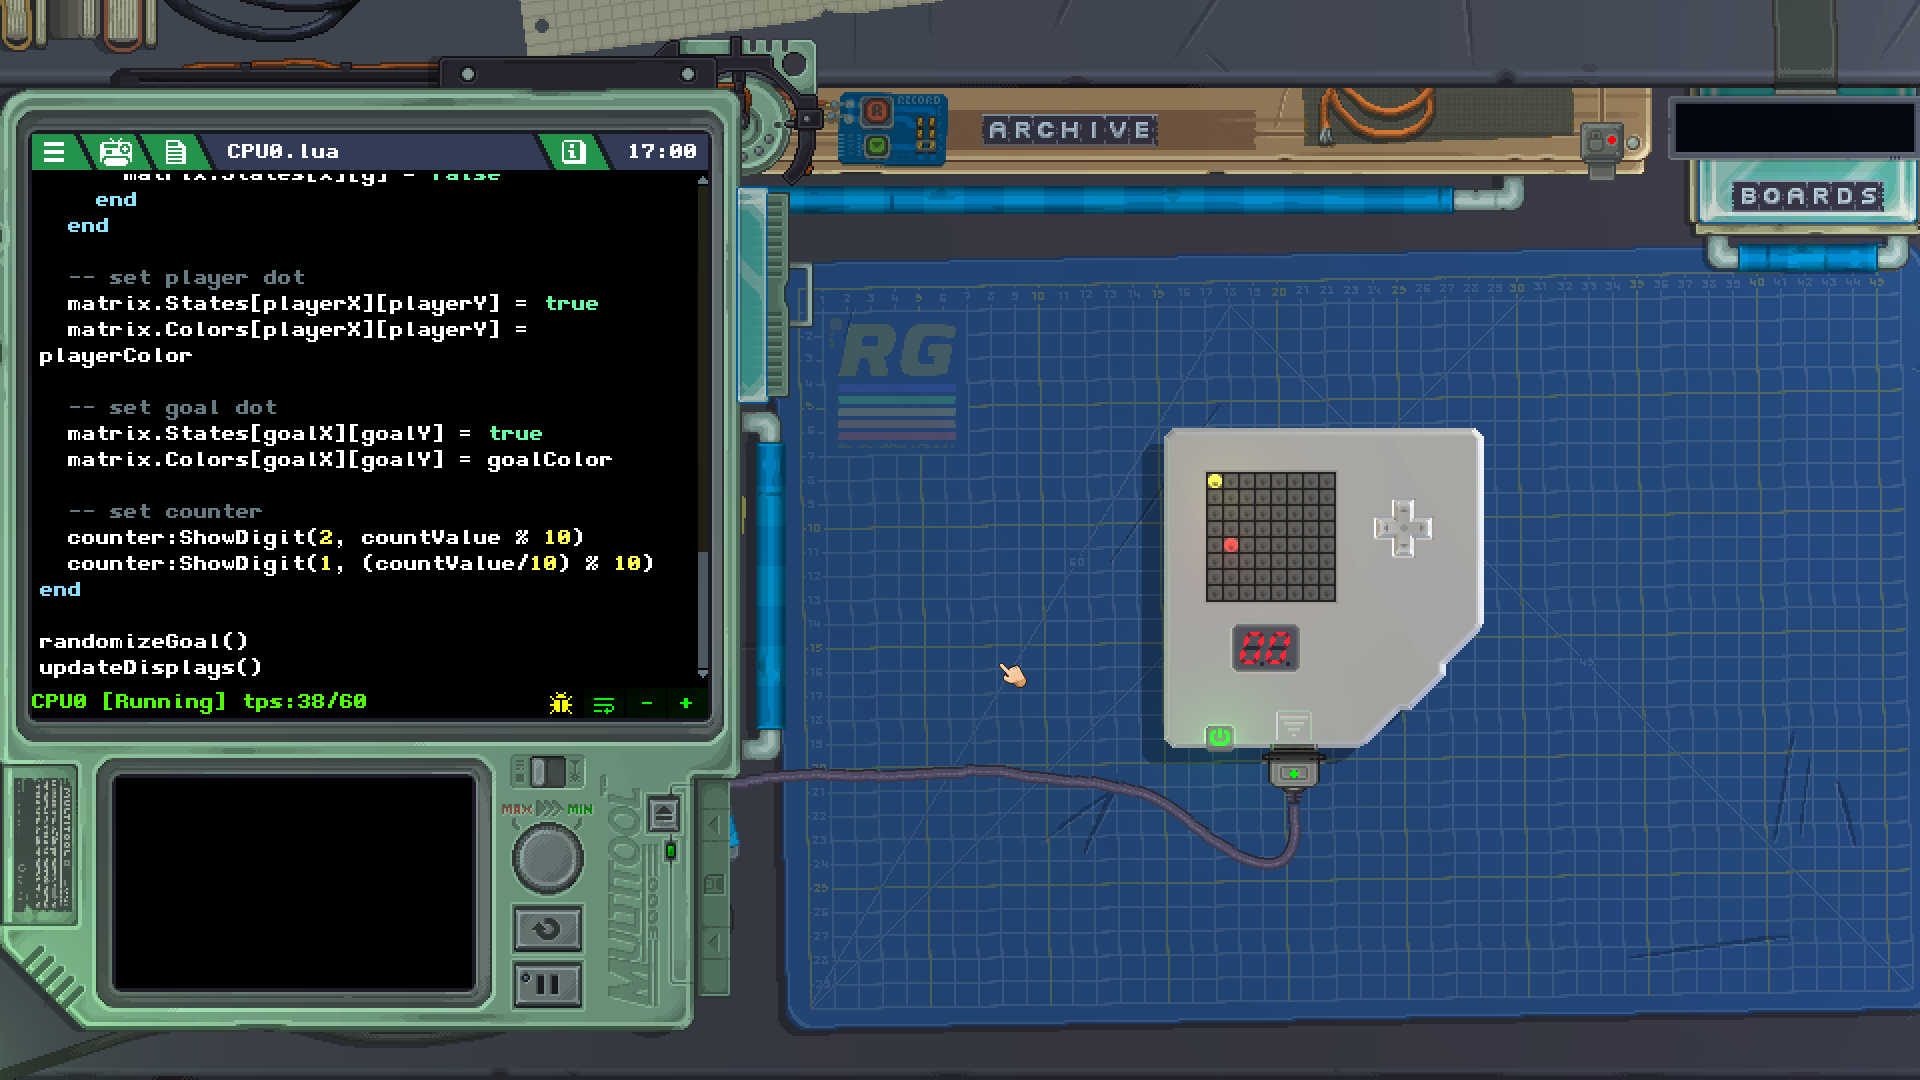Switch to the CPU0.lua tab title
This screenshot has width=1920, height=1080.
coord(283,152)
